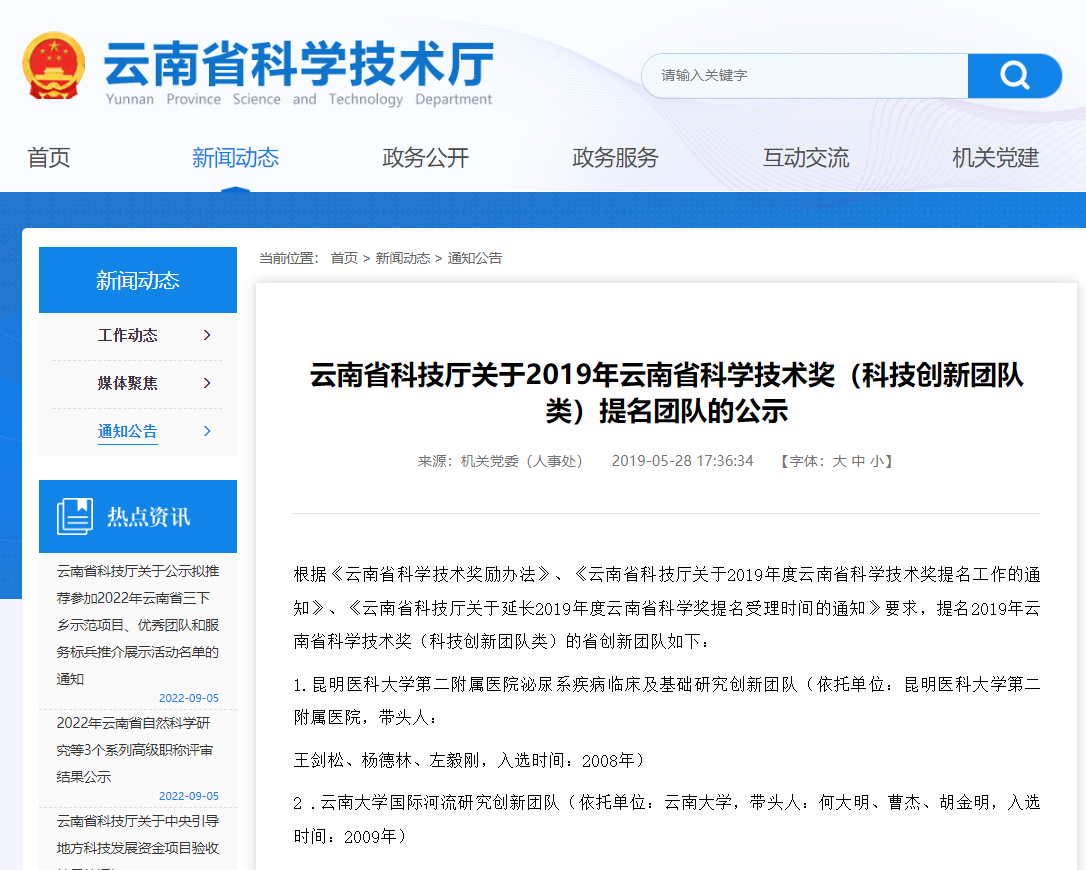Expand the 工作动态 chevron arrow
Screen dimensions: 1086x870
[x=206, y=335]
